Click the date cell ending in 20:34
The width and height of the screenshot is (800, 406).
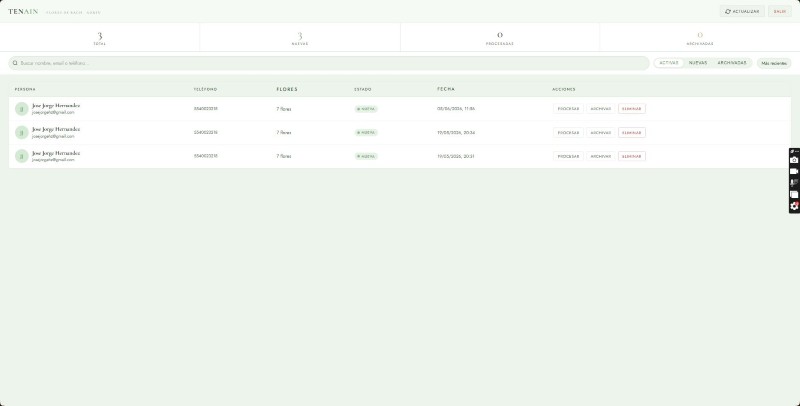[456, 133]
